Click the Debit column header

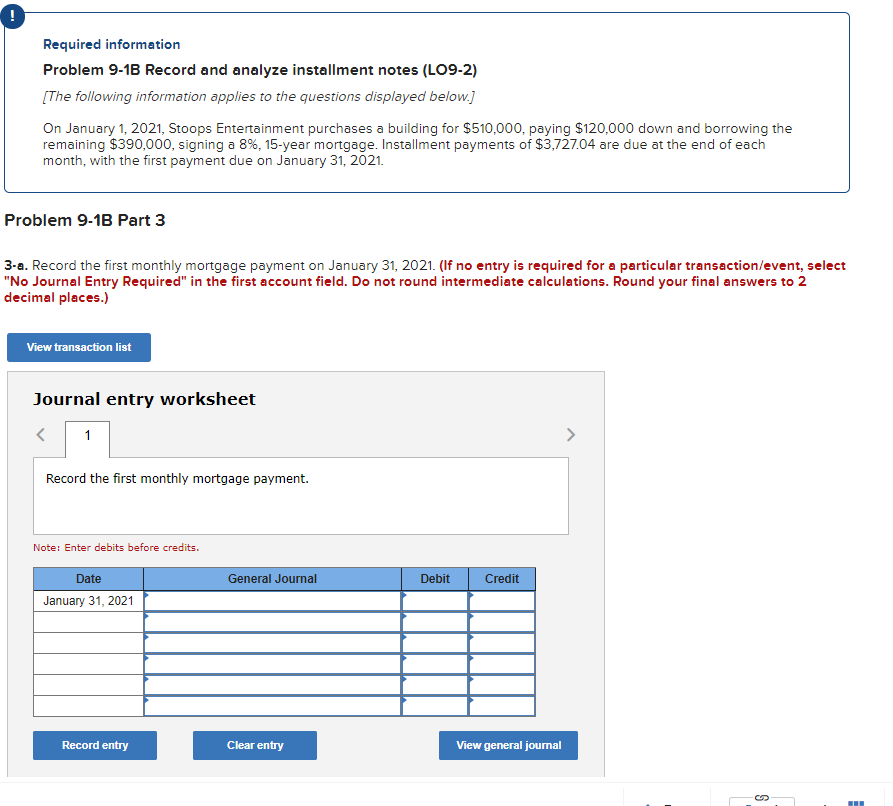tap(435, 579)
